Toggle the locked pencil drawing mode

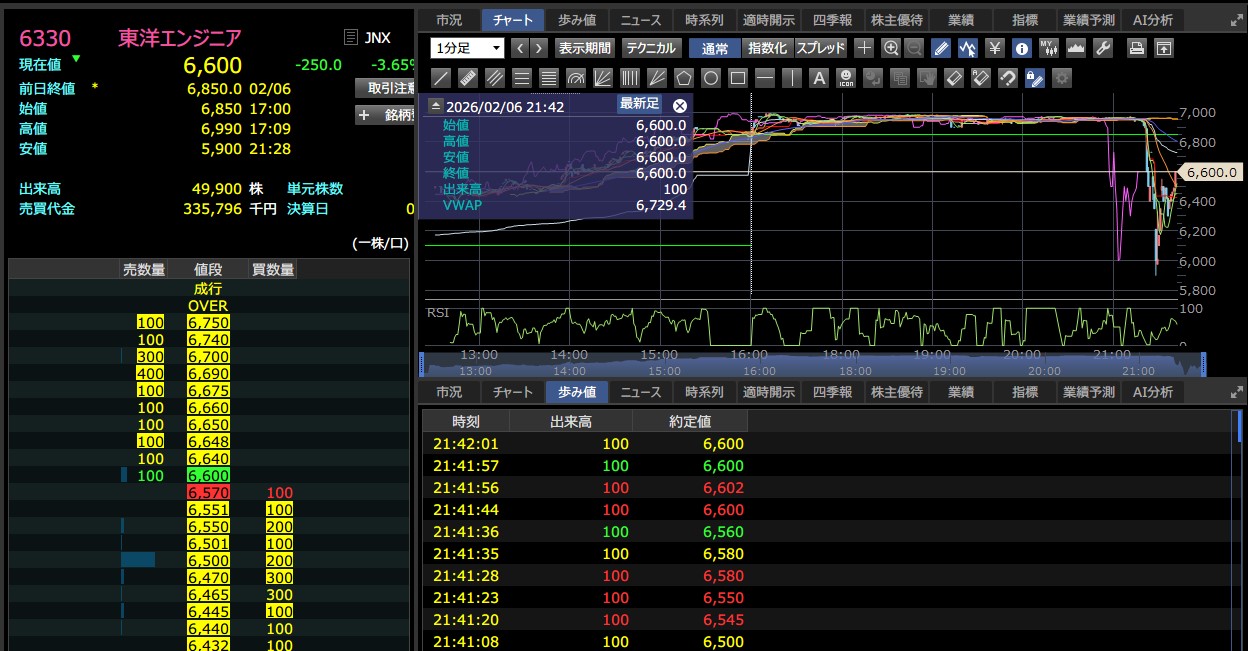click(x=1035, y=77)
